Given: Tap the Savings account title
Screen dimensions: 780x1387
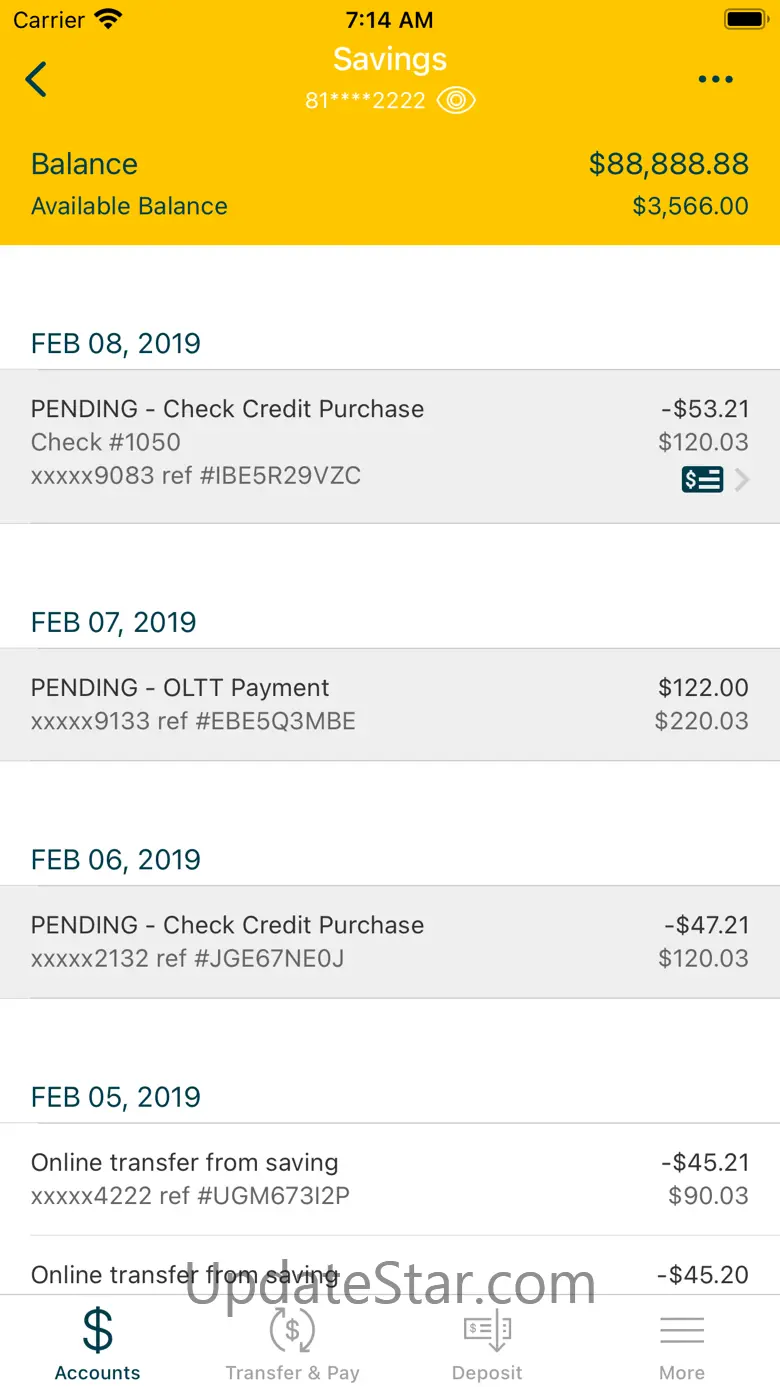Looking at the screenshot, I should 390,59.
